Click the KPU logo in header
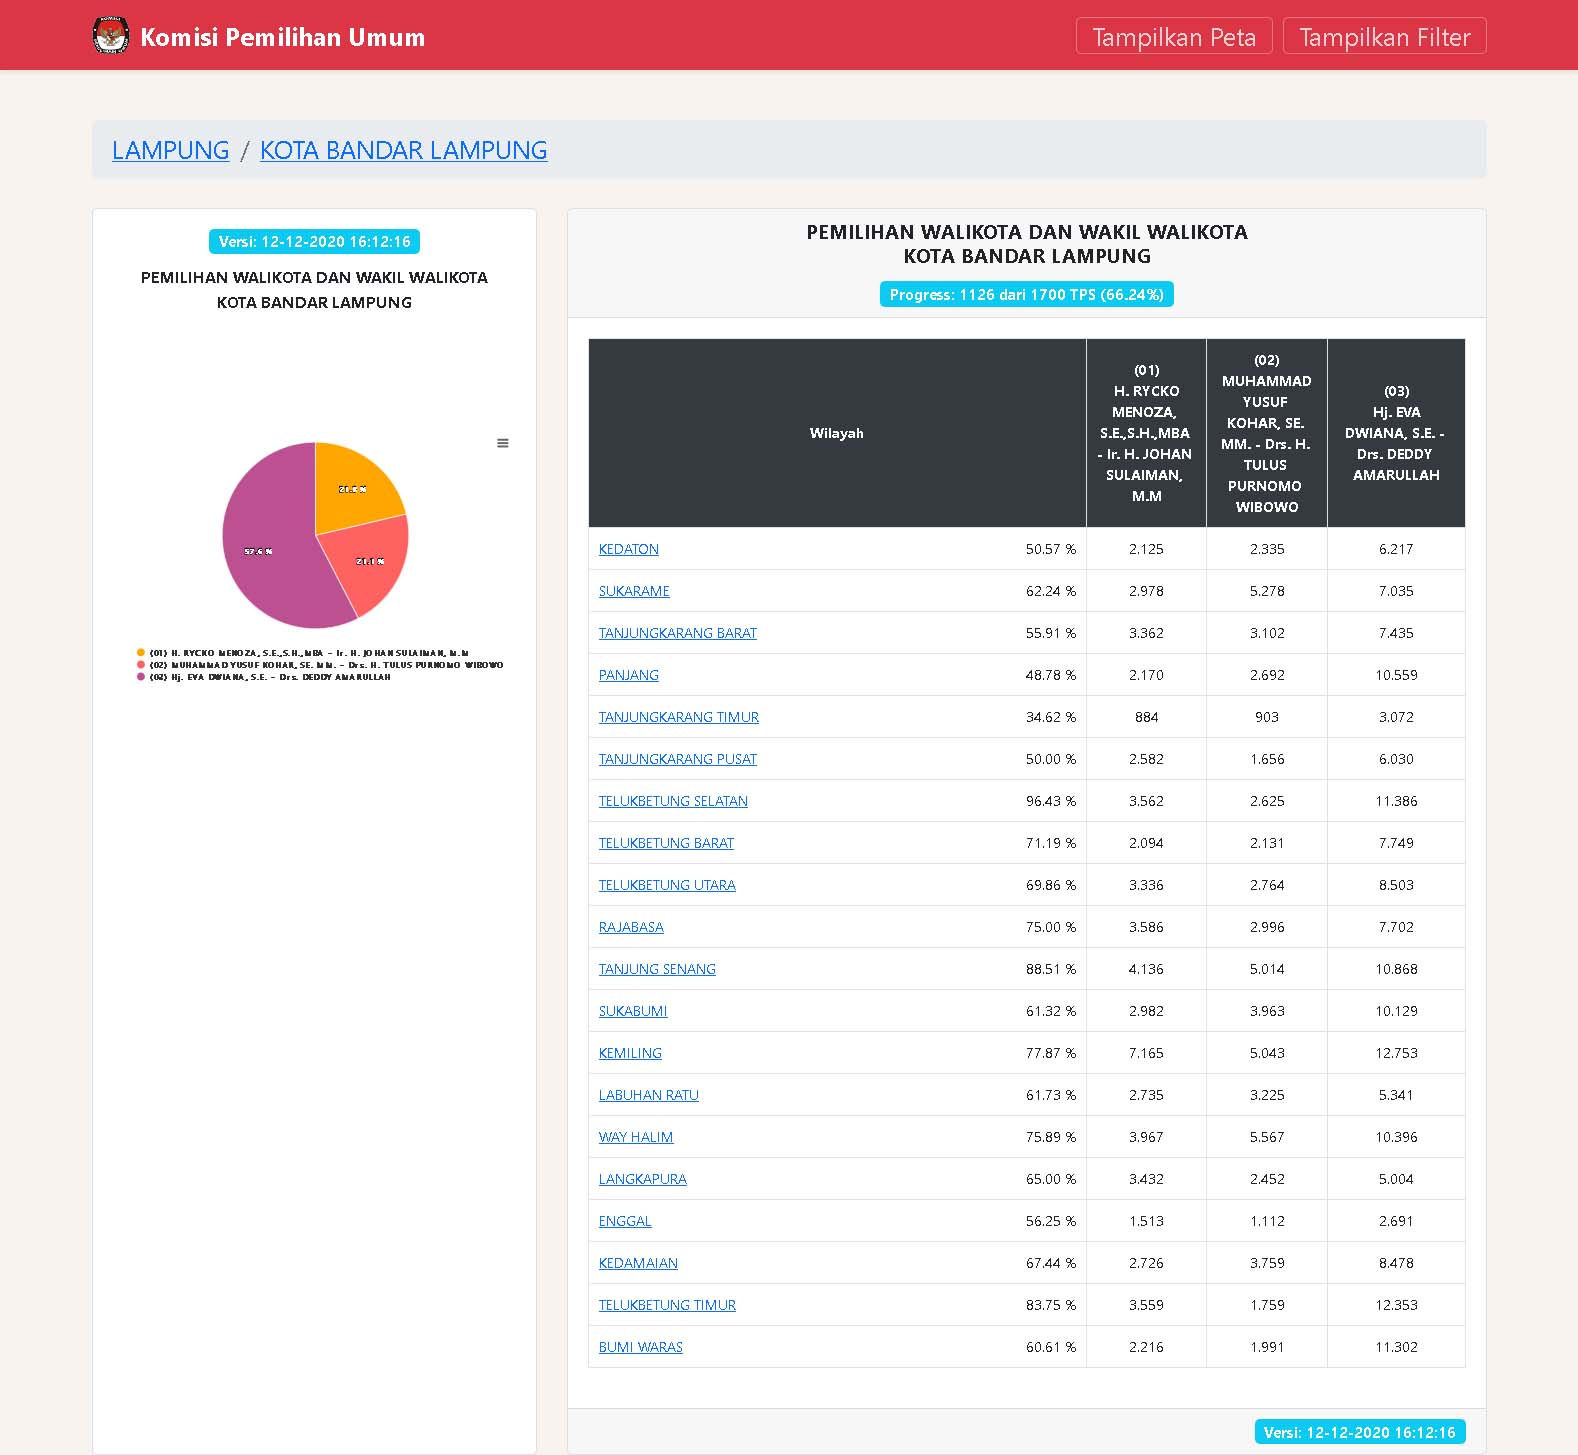Screen dimensions: 1578x1455 [x=110, y=36]
